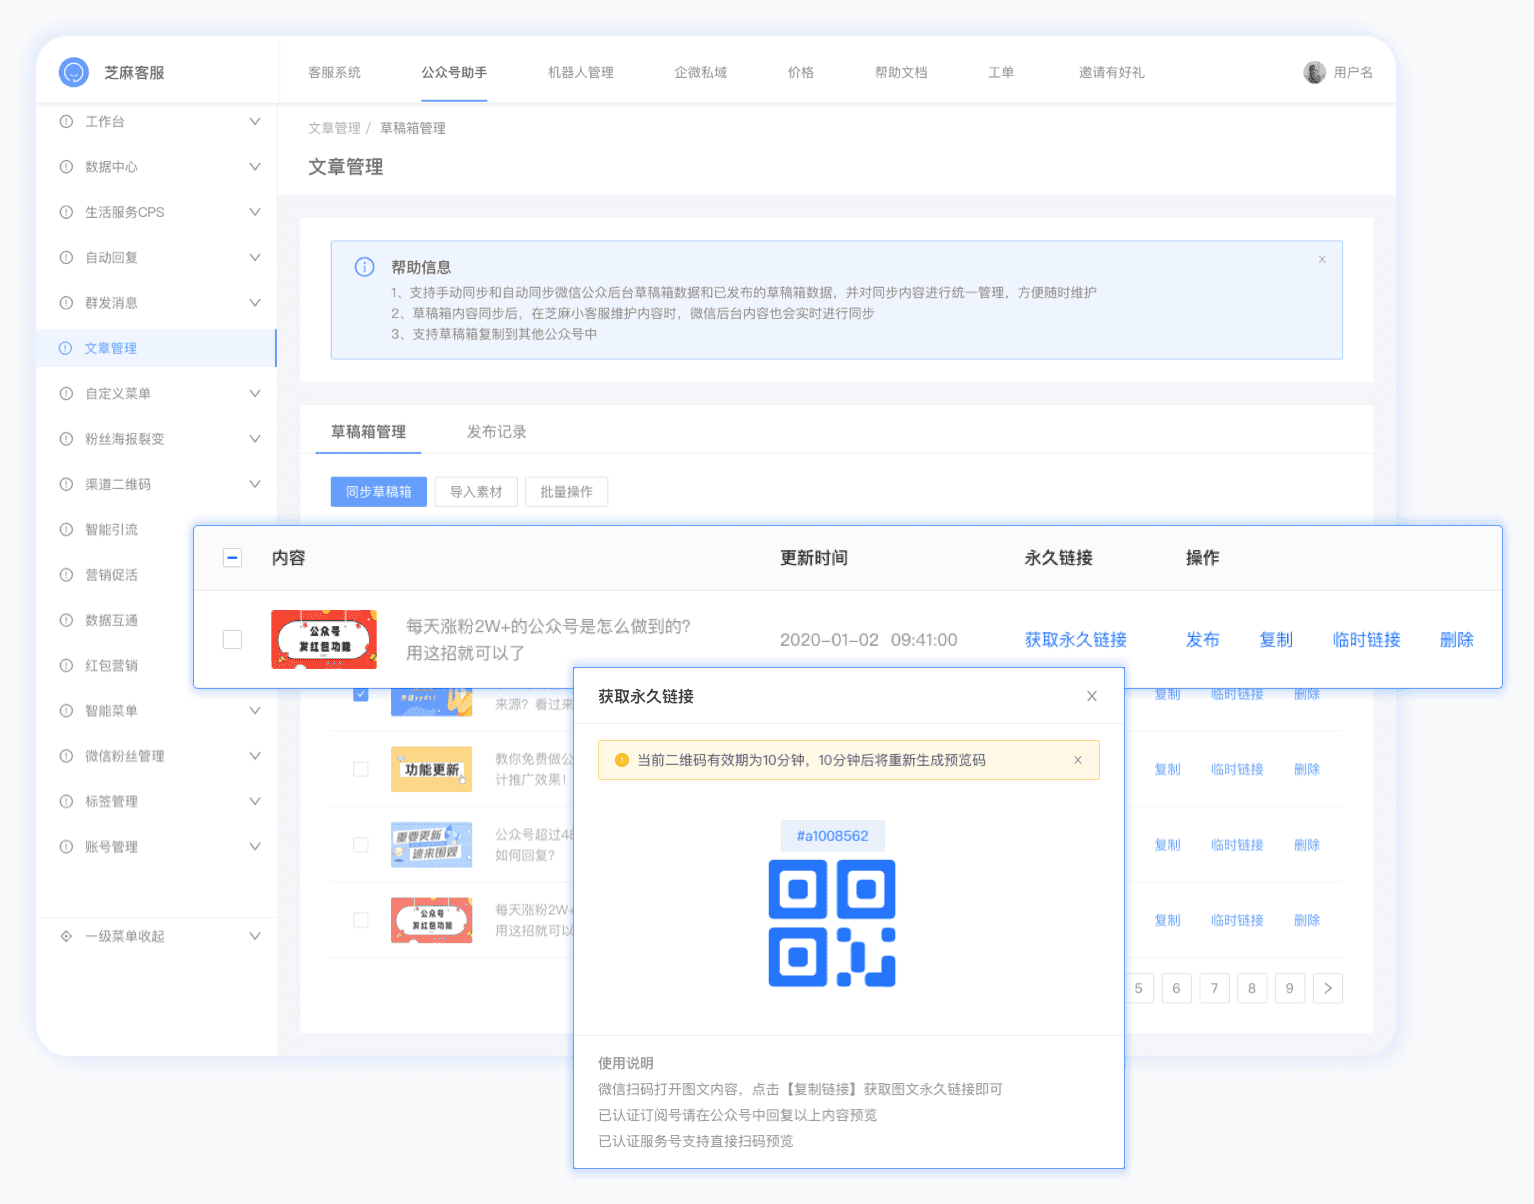Image resolution: width=1534 pixels, height=1204 pixels.
Task: Click the 同步草稿箱 button
Action: (x=379, y=492)
